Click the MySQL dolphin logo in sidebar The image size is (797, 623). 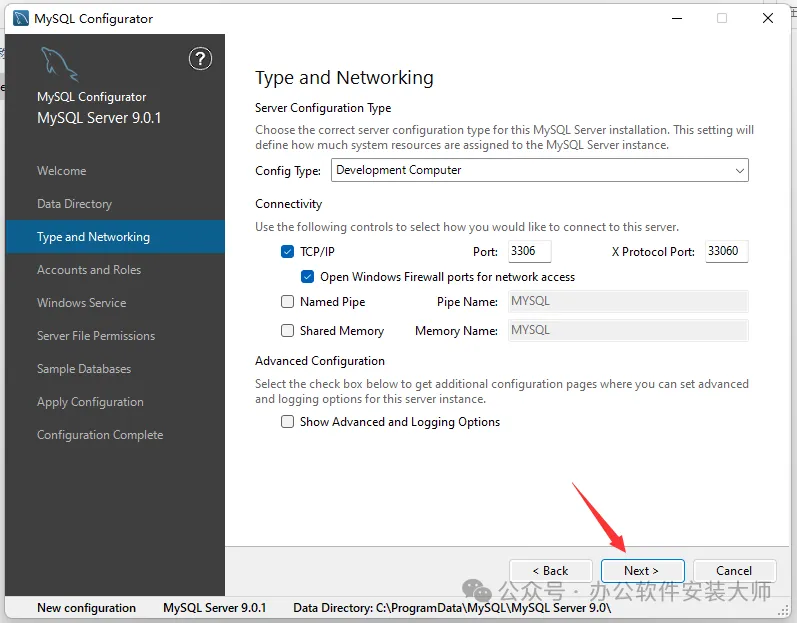59,64
